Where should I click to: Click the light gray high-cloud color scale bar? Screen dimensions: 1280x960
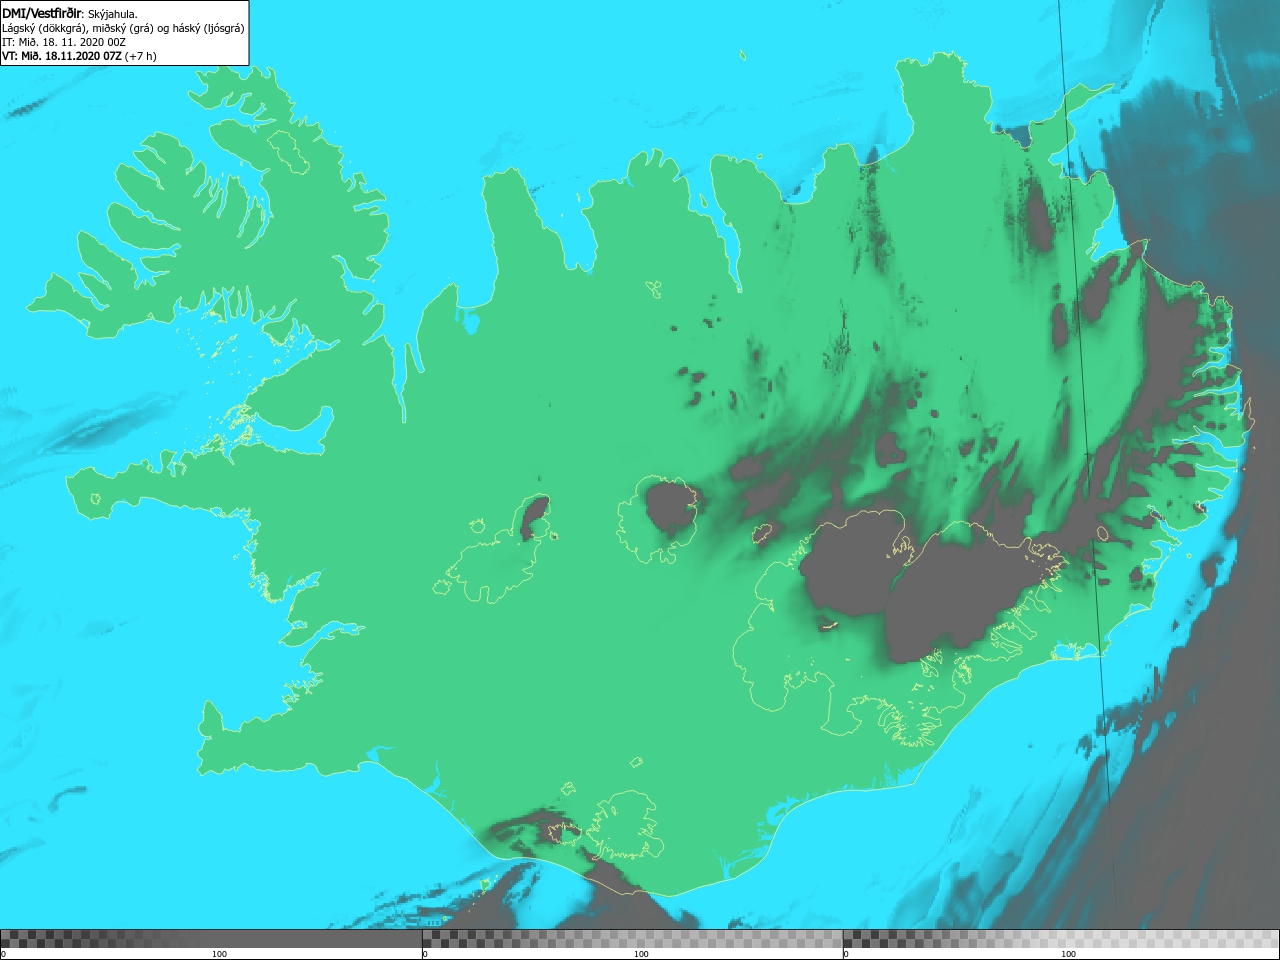1061,939
